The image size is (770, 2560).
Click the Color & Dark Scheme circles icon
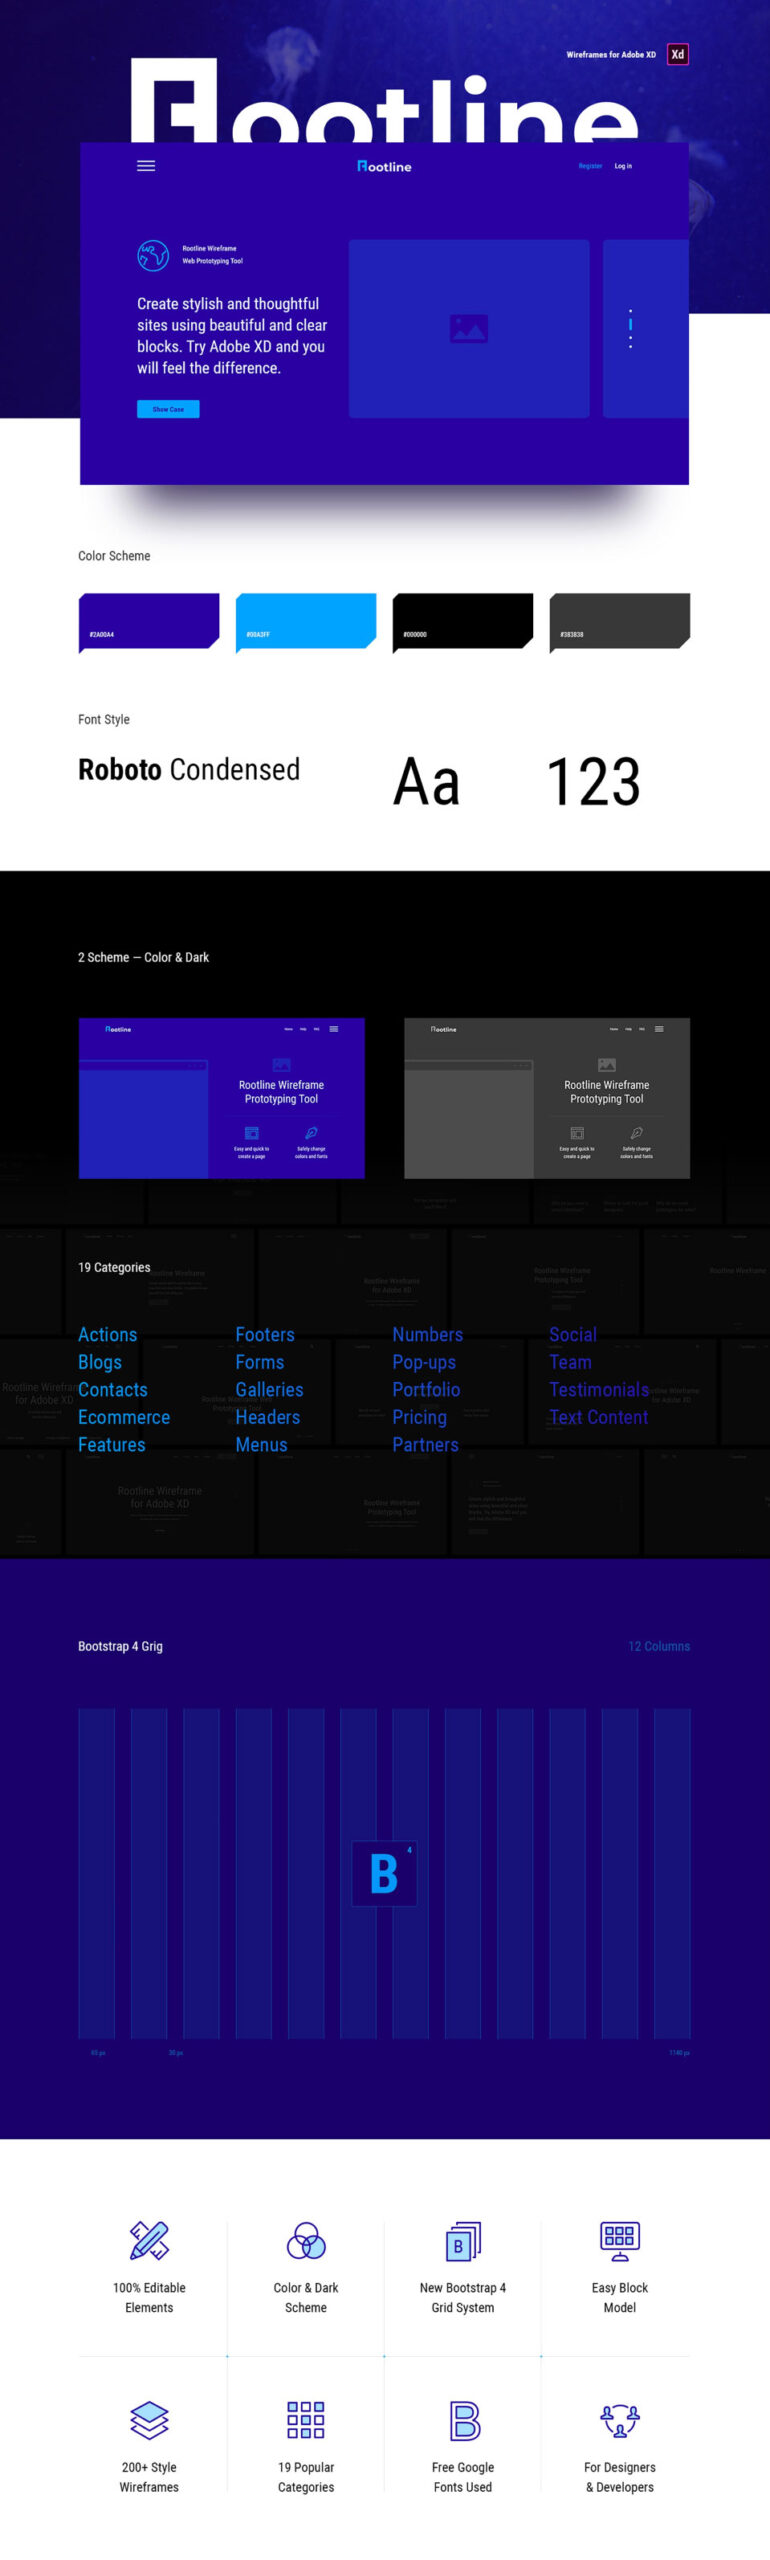click(306, 2240)
